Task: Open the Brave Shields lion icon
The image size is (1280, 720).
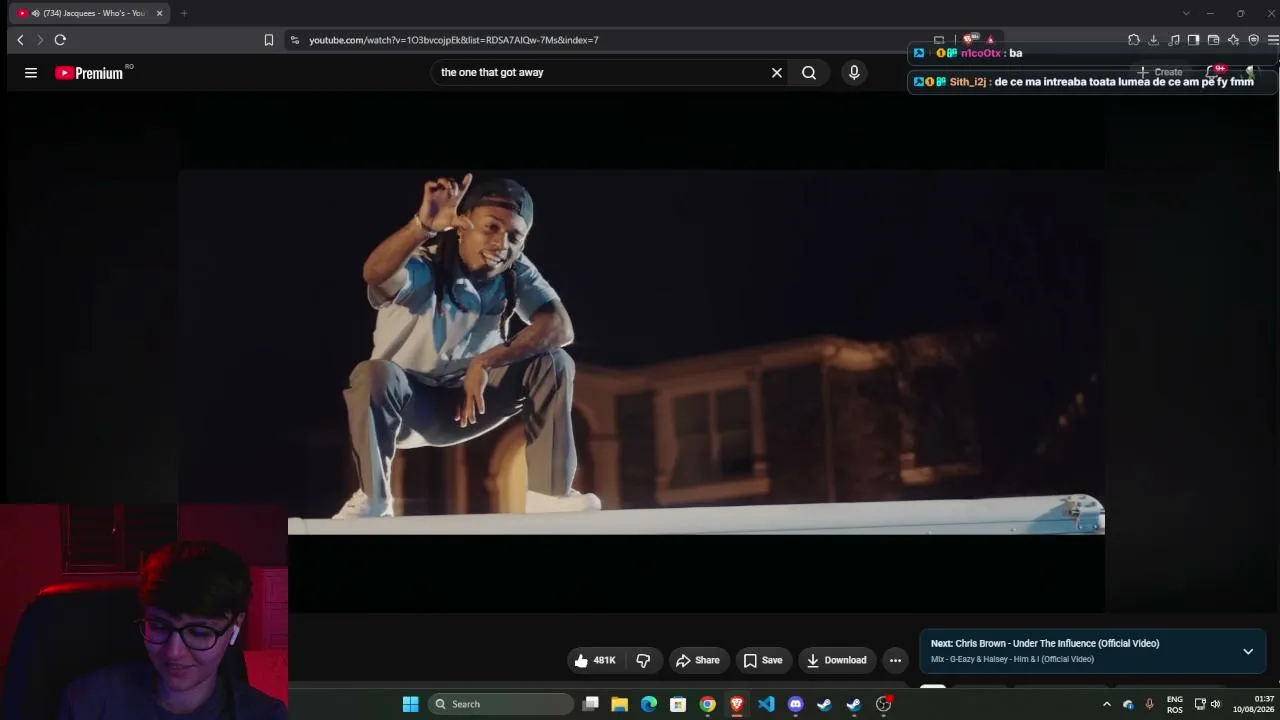Action: 967,40
